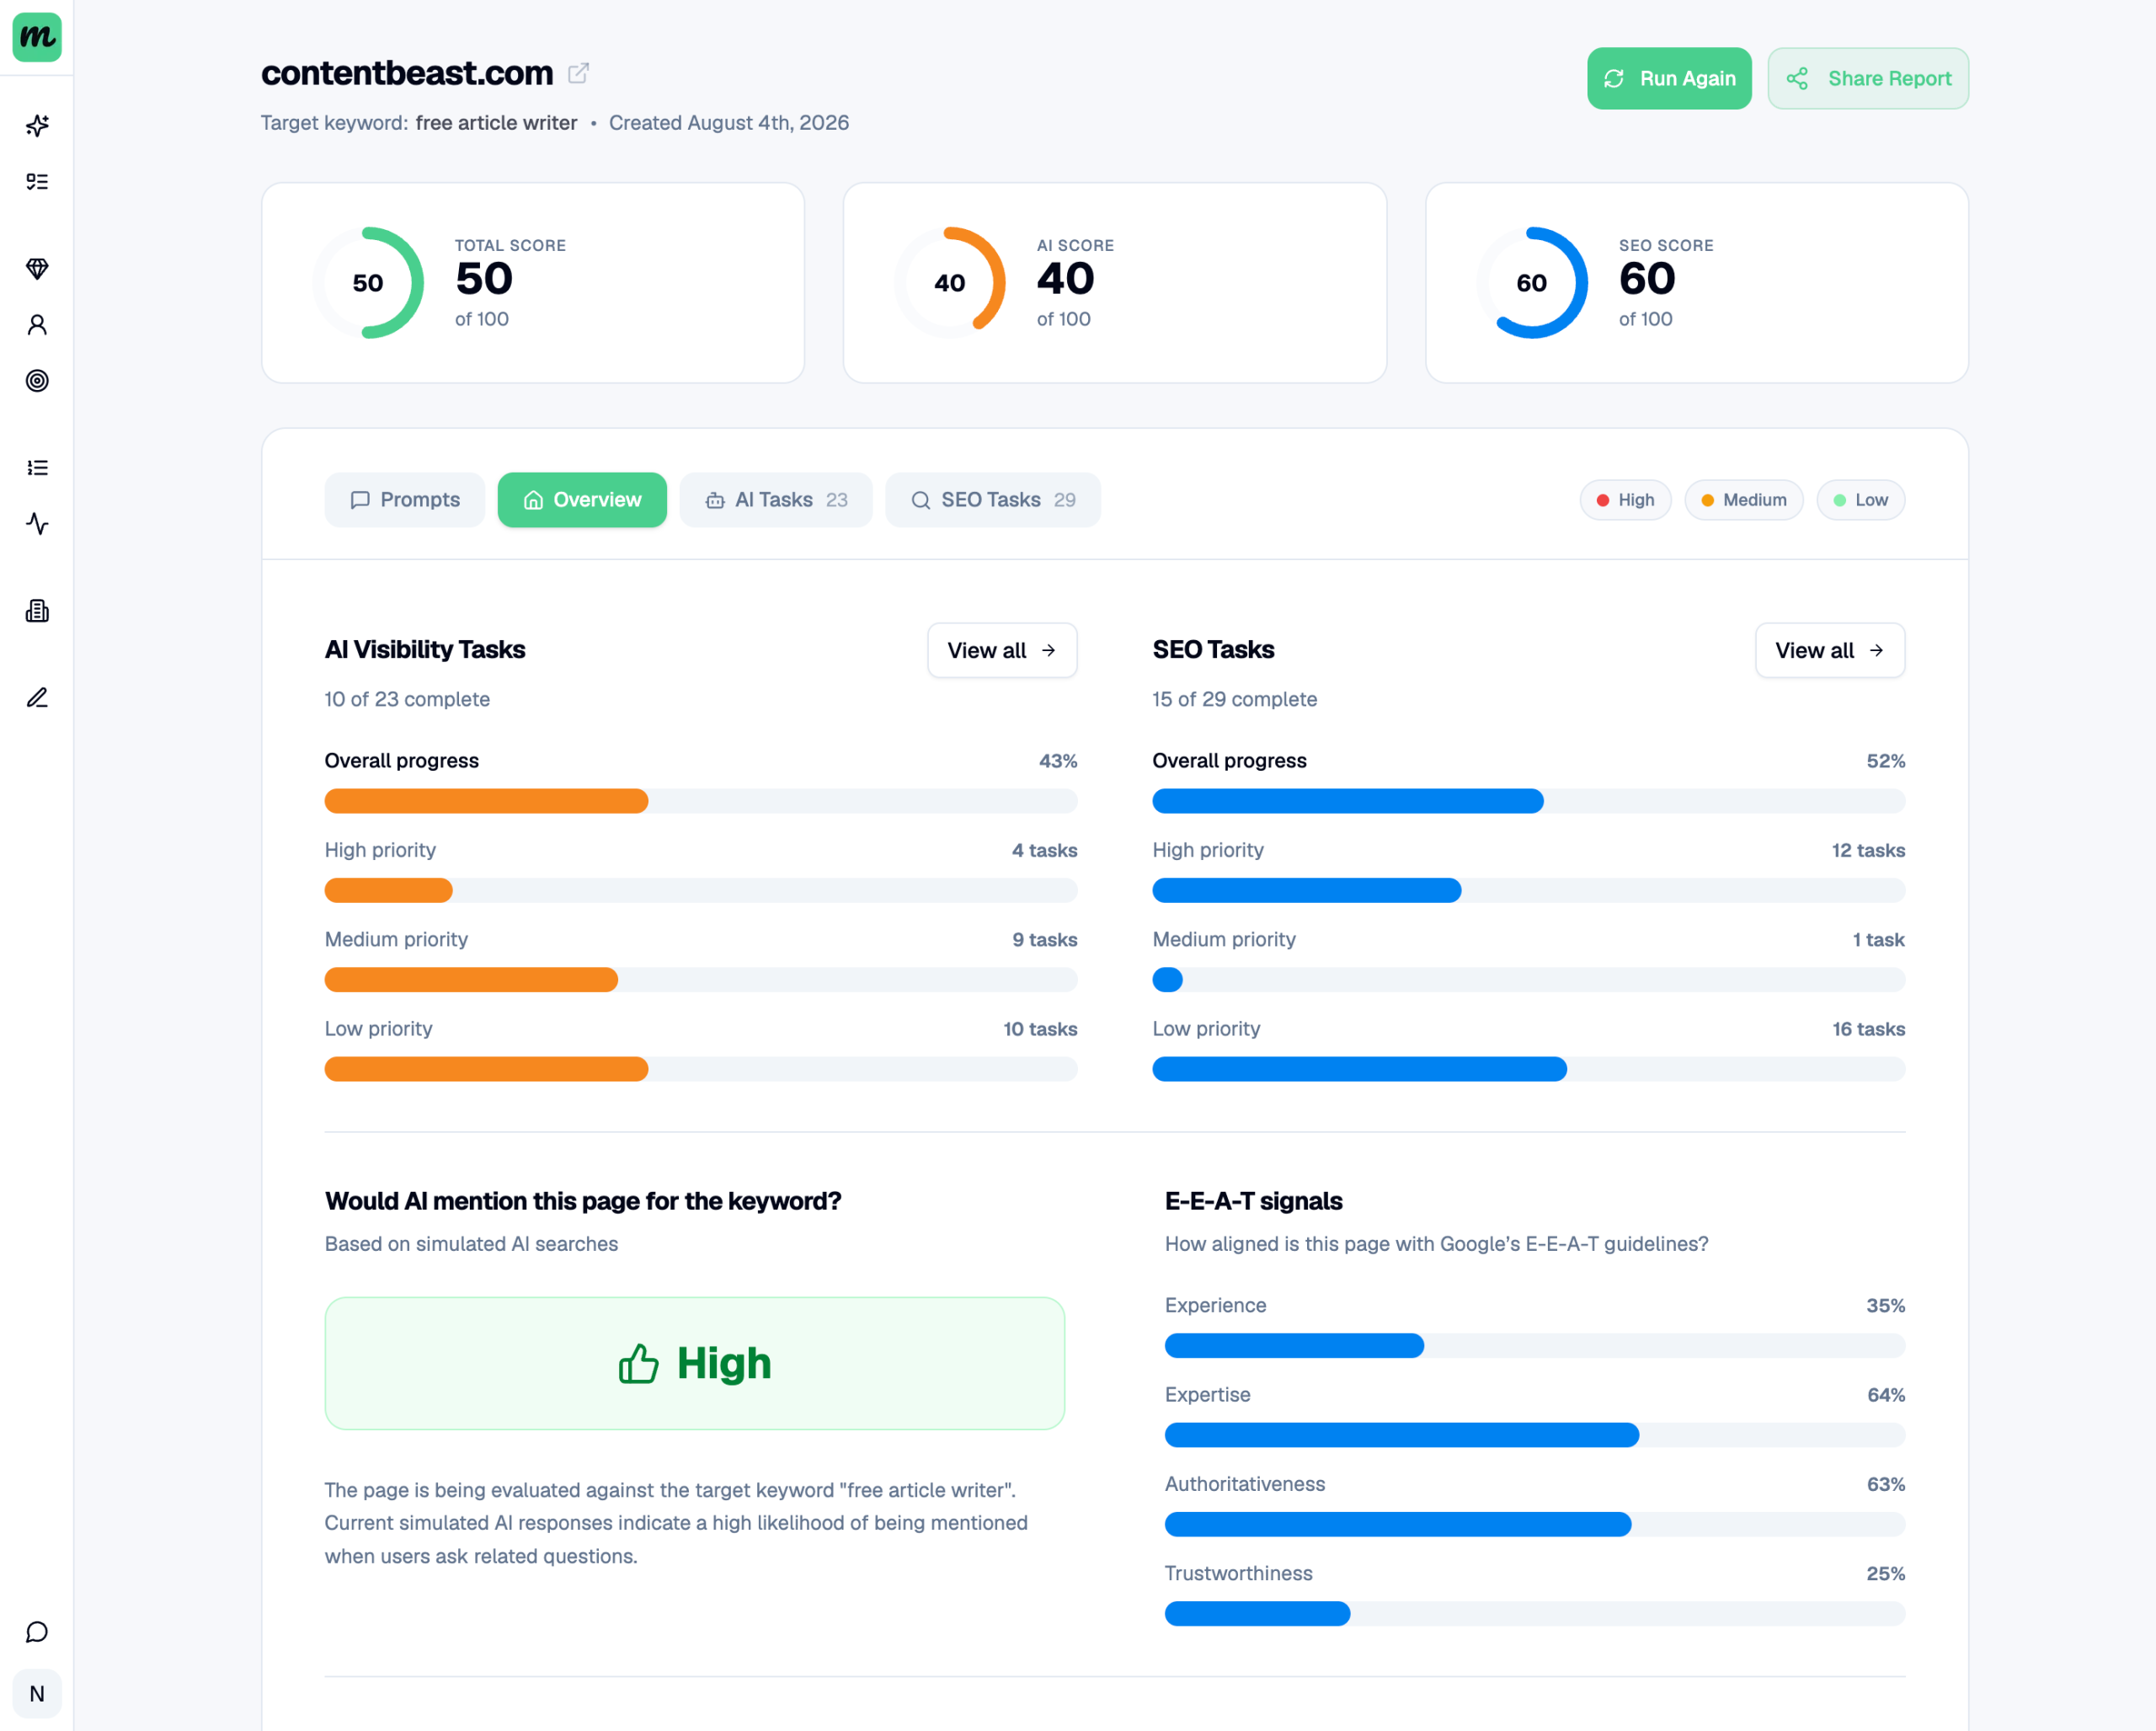Click SEO Tasks overall progress bar
The image size is (2156, 1731).
[1529, 801]
